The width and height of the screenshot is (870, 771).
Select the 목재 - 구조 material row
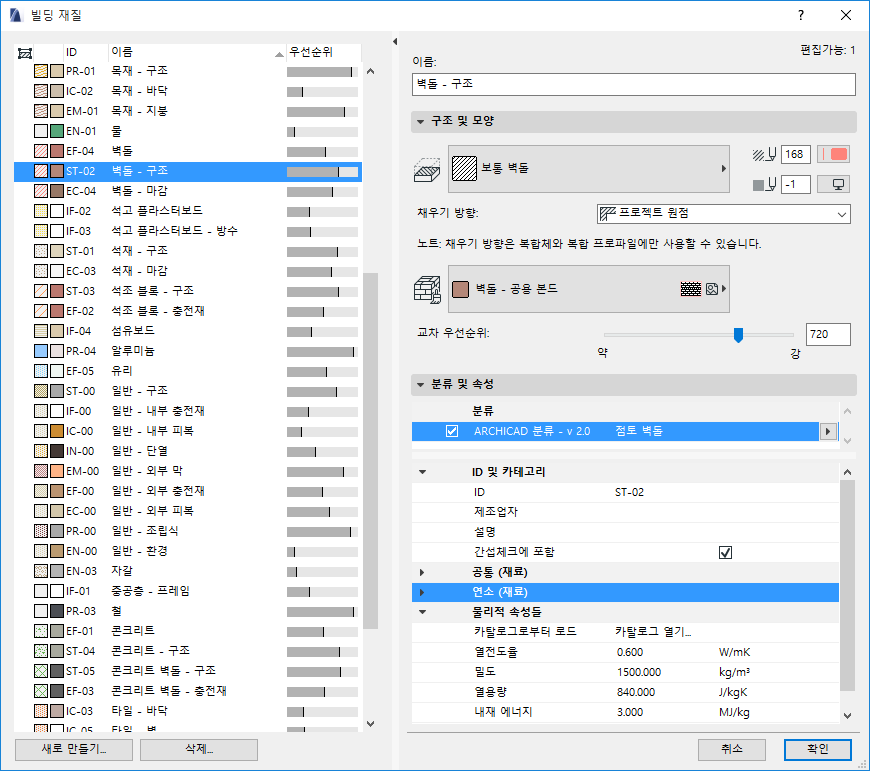pyautogui.click(x=188, y=72)
